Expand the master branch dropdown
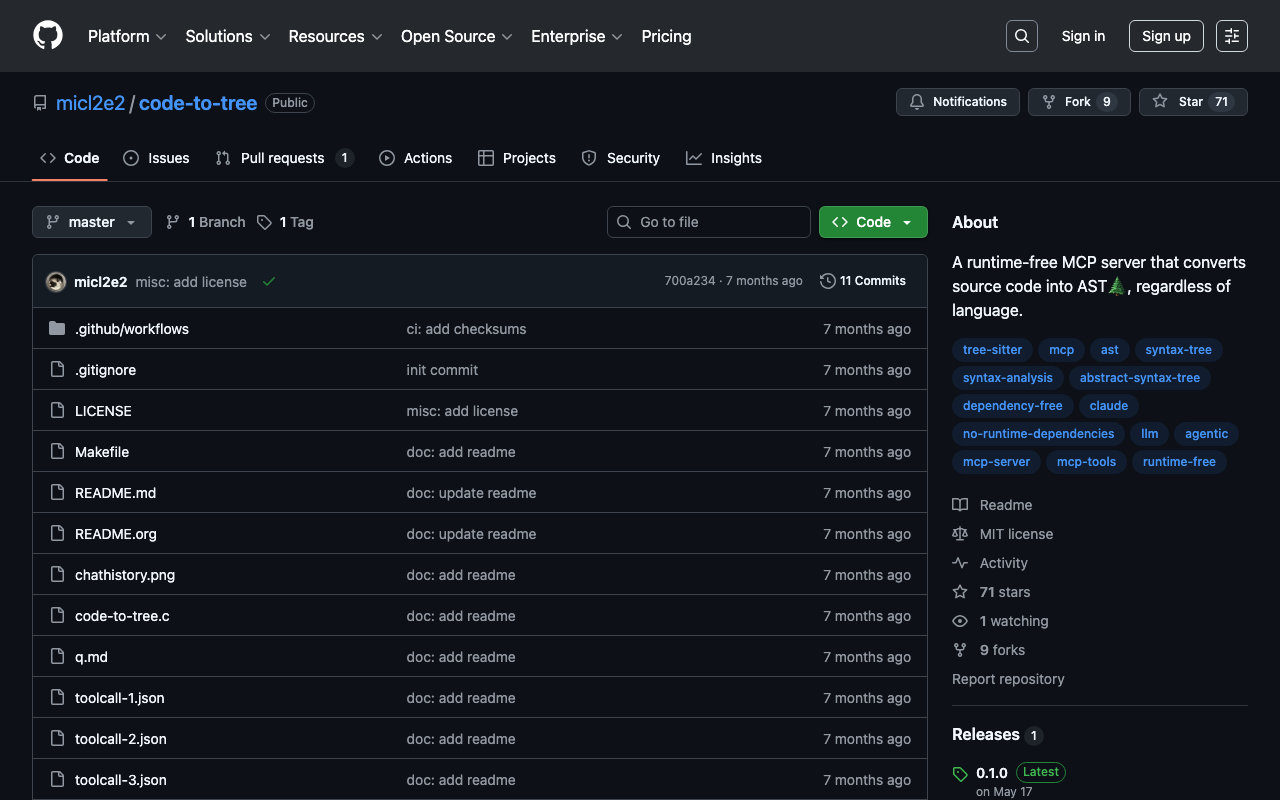This screenshot has height=800, width=1280. [x=91, y=222]
